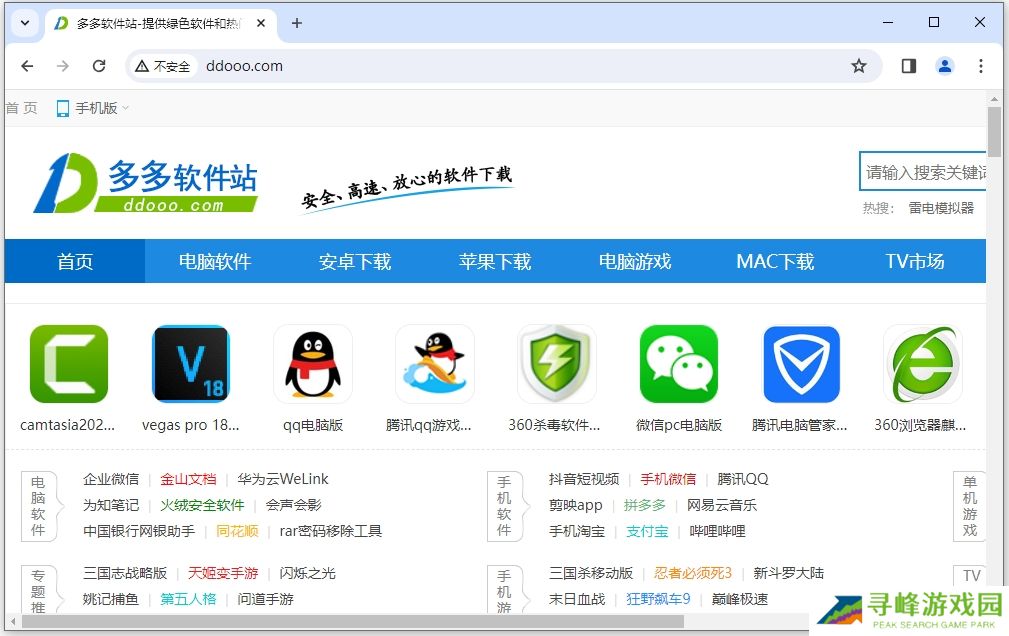
Task: Open the Chrome three-dot menu
Action: tap(980, 66)
